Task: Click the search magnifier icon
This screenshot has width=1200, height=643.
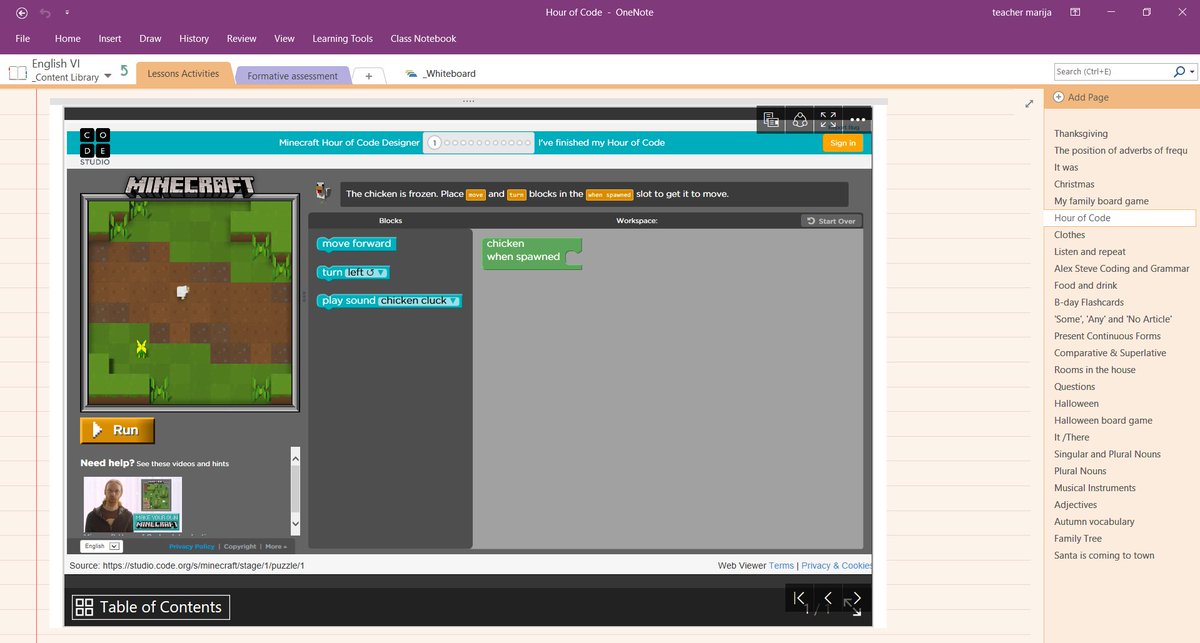Action: (1179, 71)
